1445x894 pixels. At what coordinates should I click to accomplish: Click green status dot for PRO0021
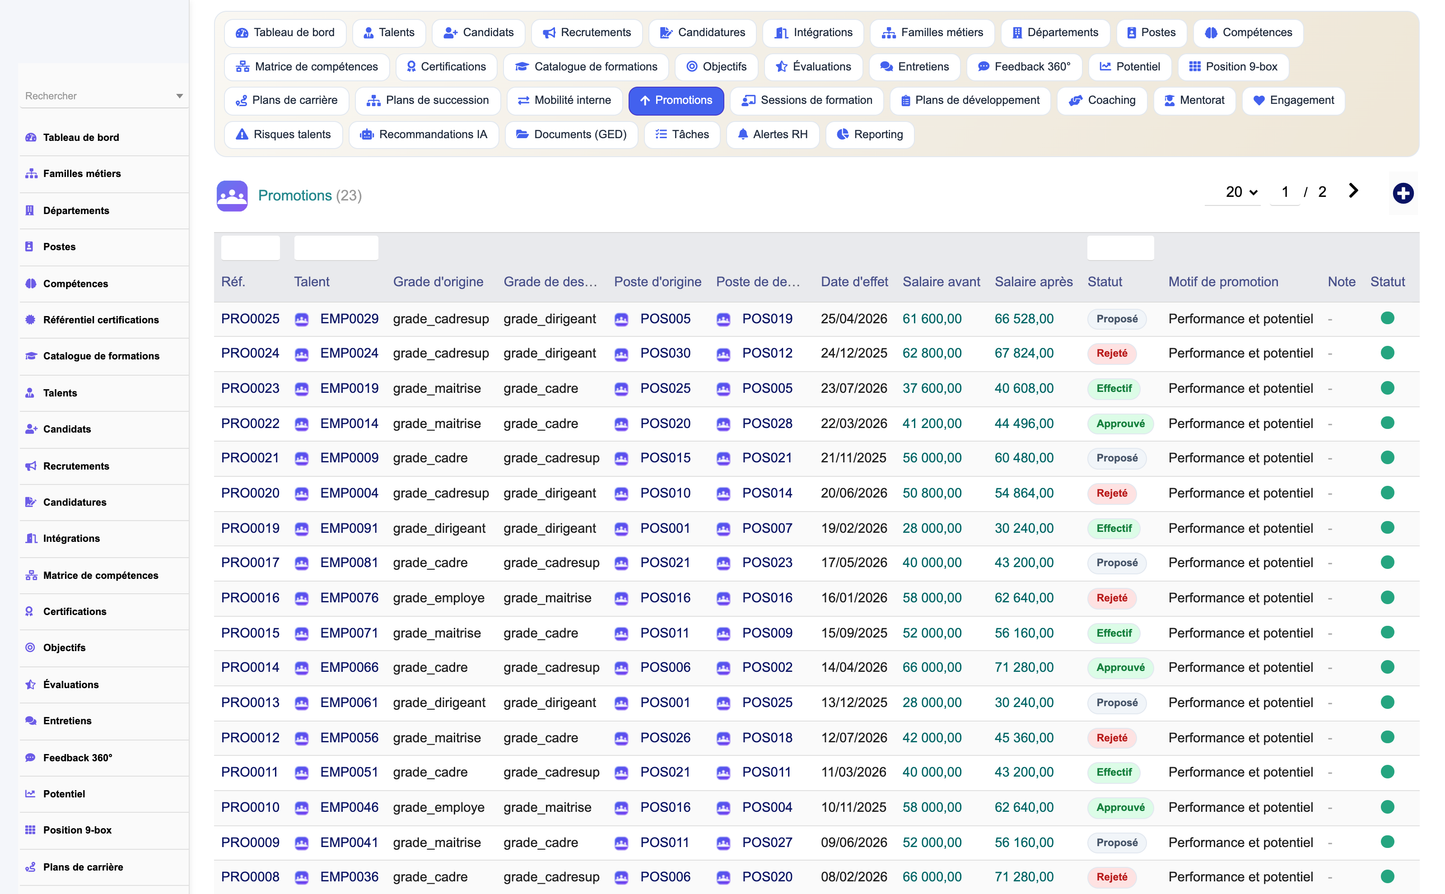coord(1387,457)
